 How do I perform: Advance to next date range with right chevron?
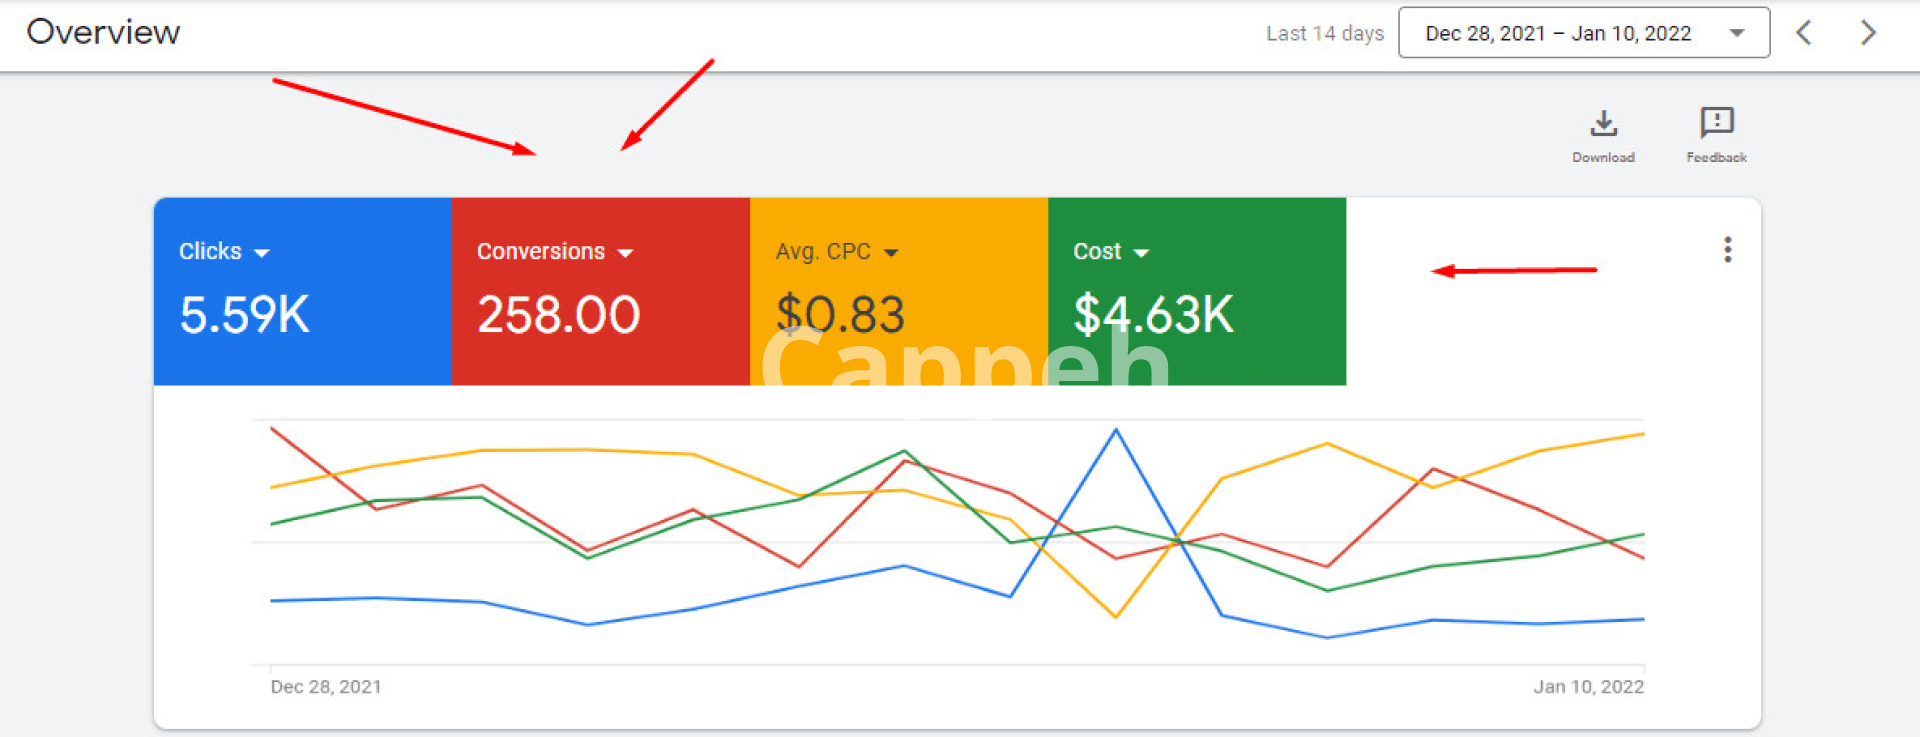click(1867, 33)
